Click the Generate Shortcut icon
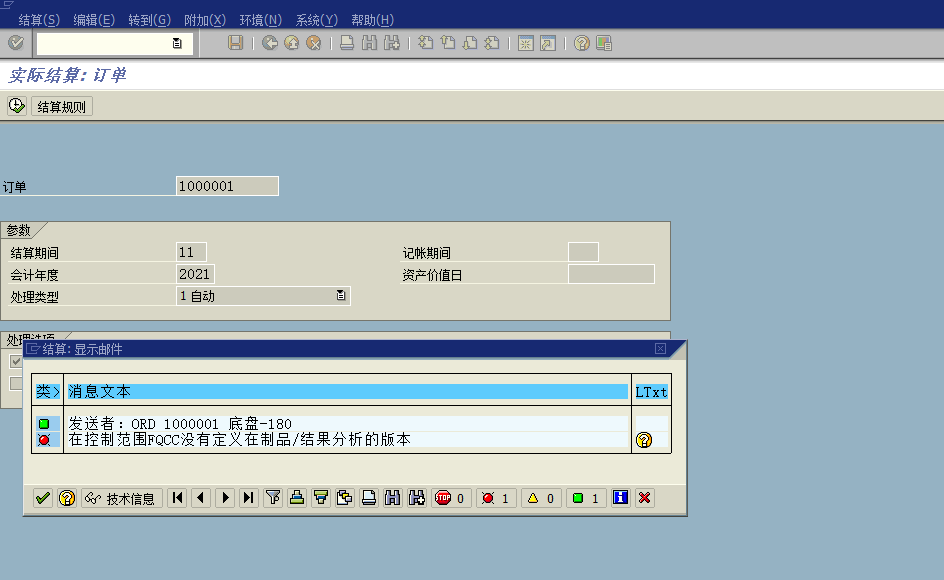Viewport: 944px width, 580px height. (548, 43)
